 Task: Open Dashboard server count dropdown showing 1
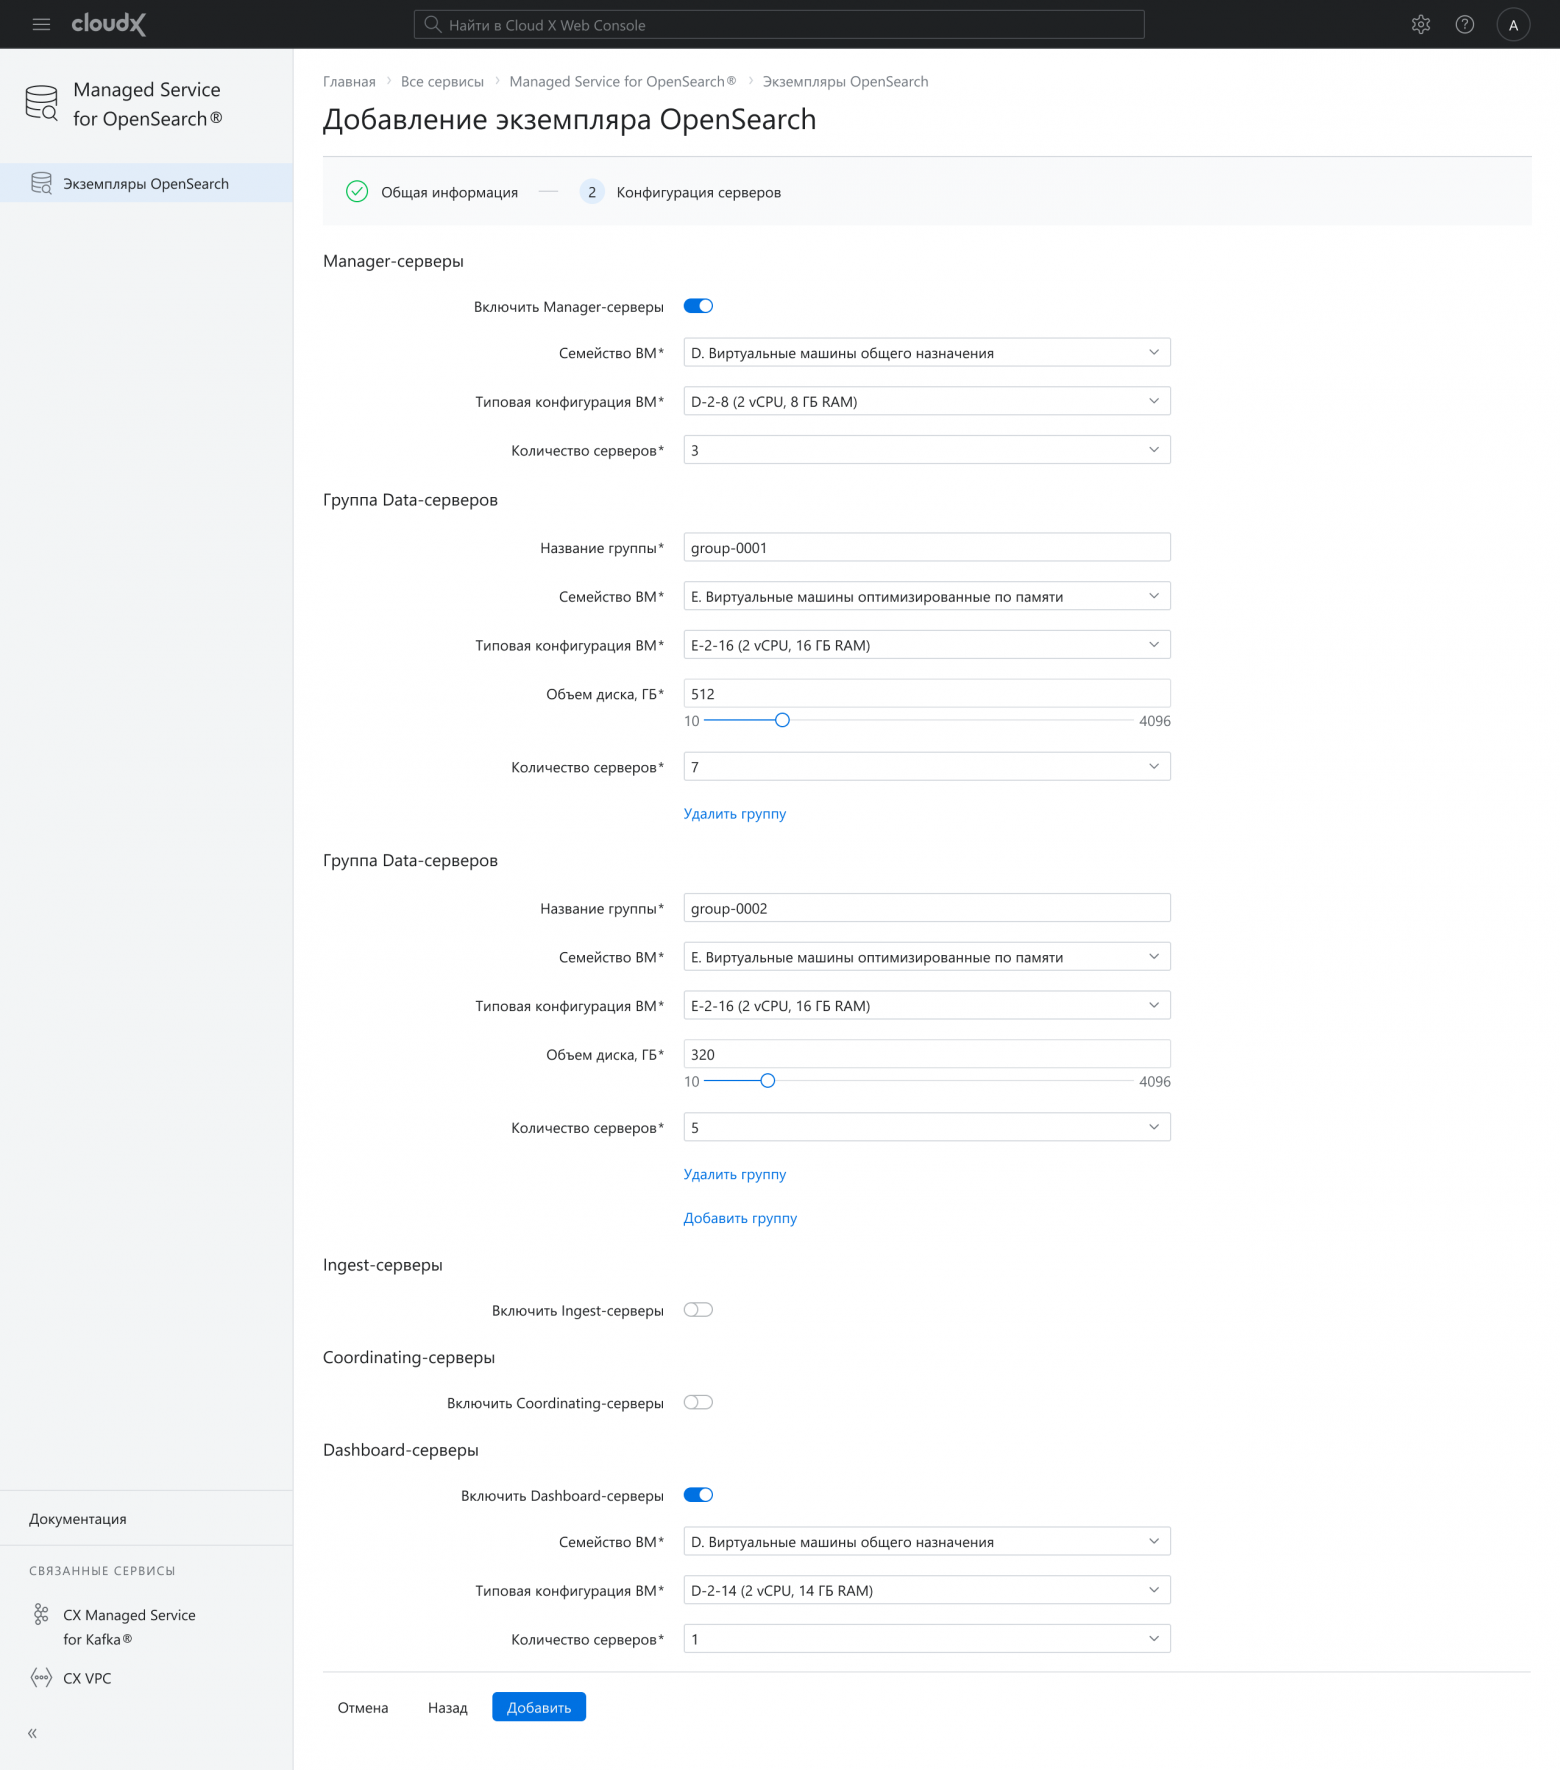click(927, 1639)
